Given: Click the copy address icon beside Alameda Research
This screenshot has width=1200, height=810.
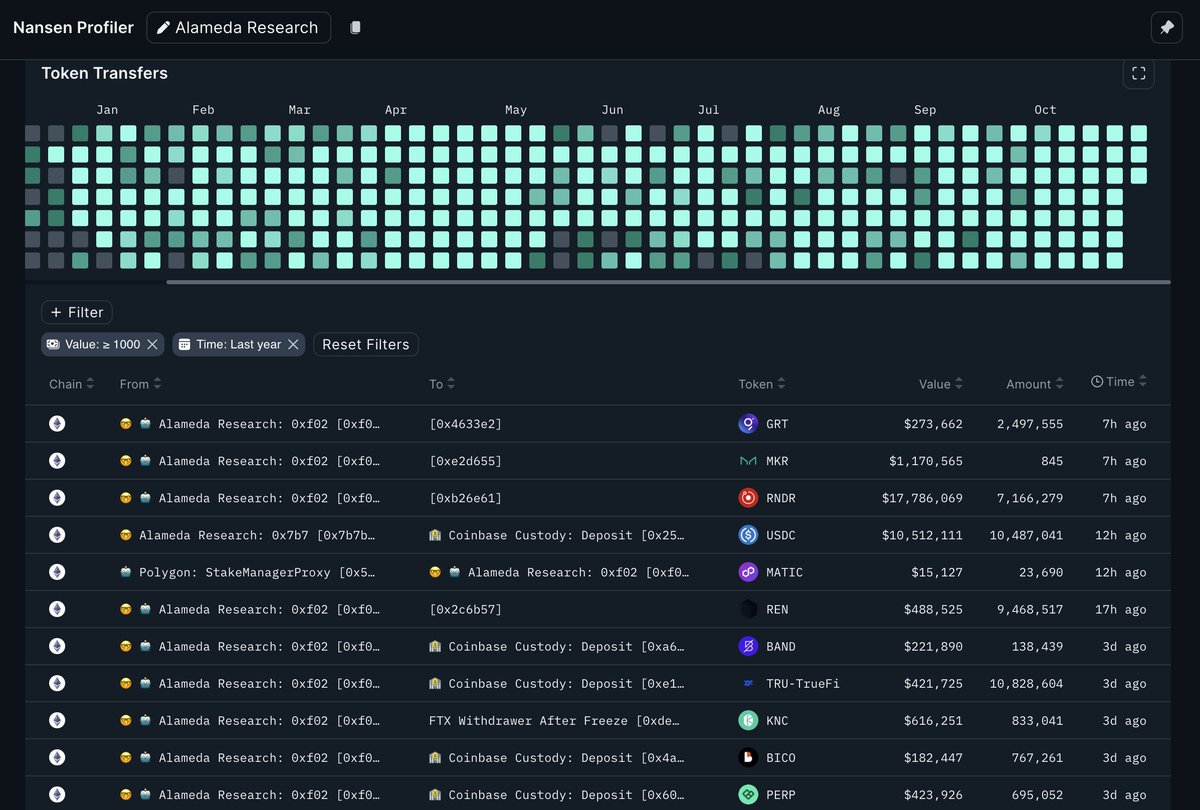Looking at the screenshot, I should pyautogui.click(x=355, y=28).
